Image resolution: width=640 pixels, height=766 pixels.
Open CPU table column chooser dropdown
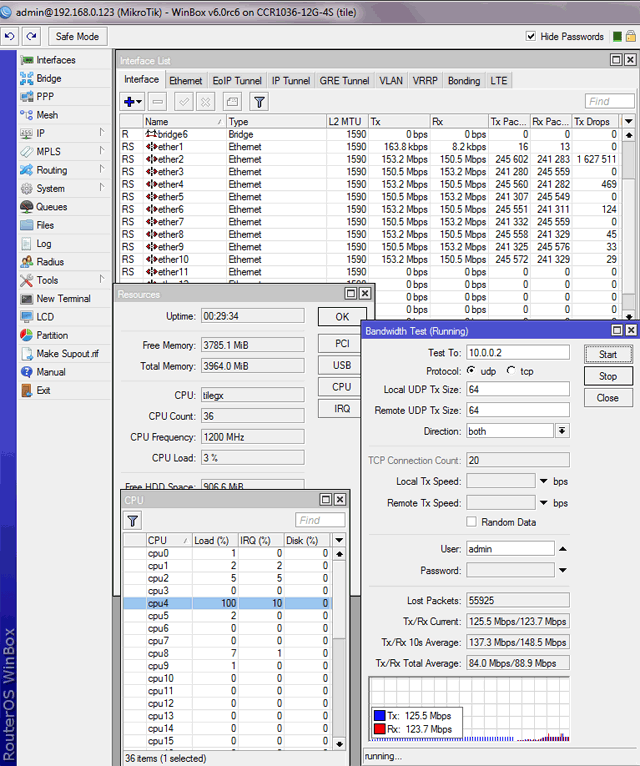339,540
